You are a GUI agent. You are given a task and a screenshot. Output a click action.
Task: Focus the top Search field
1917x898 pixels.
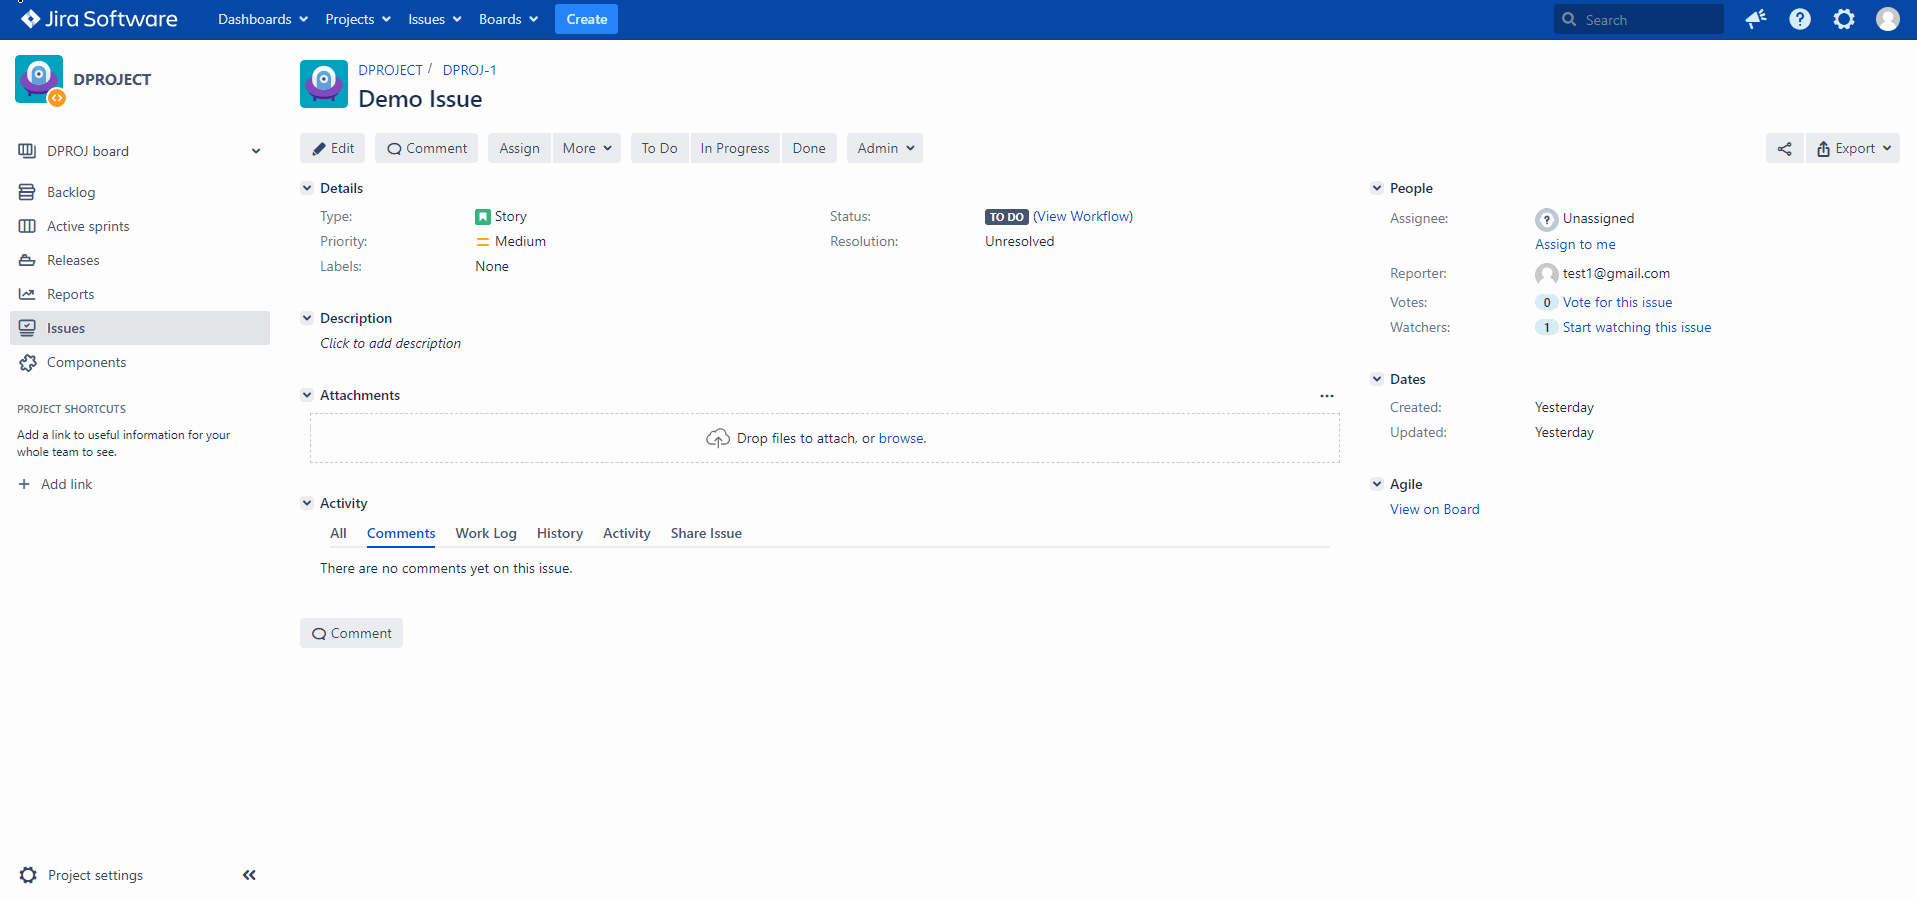(x=1639, y=19)
